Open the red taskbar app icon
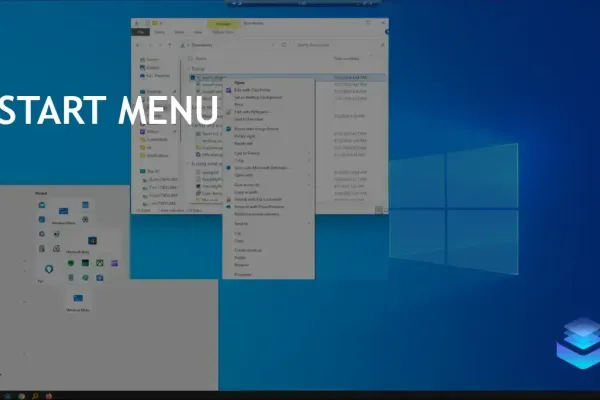Screen dimensions: 600x400 coord(49,396)
